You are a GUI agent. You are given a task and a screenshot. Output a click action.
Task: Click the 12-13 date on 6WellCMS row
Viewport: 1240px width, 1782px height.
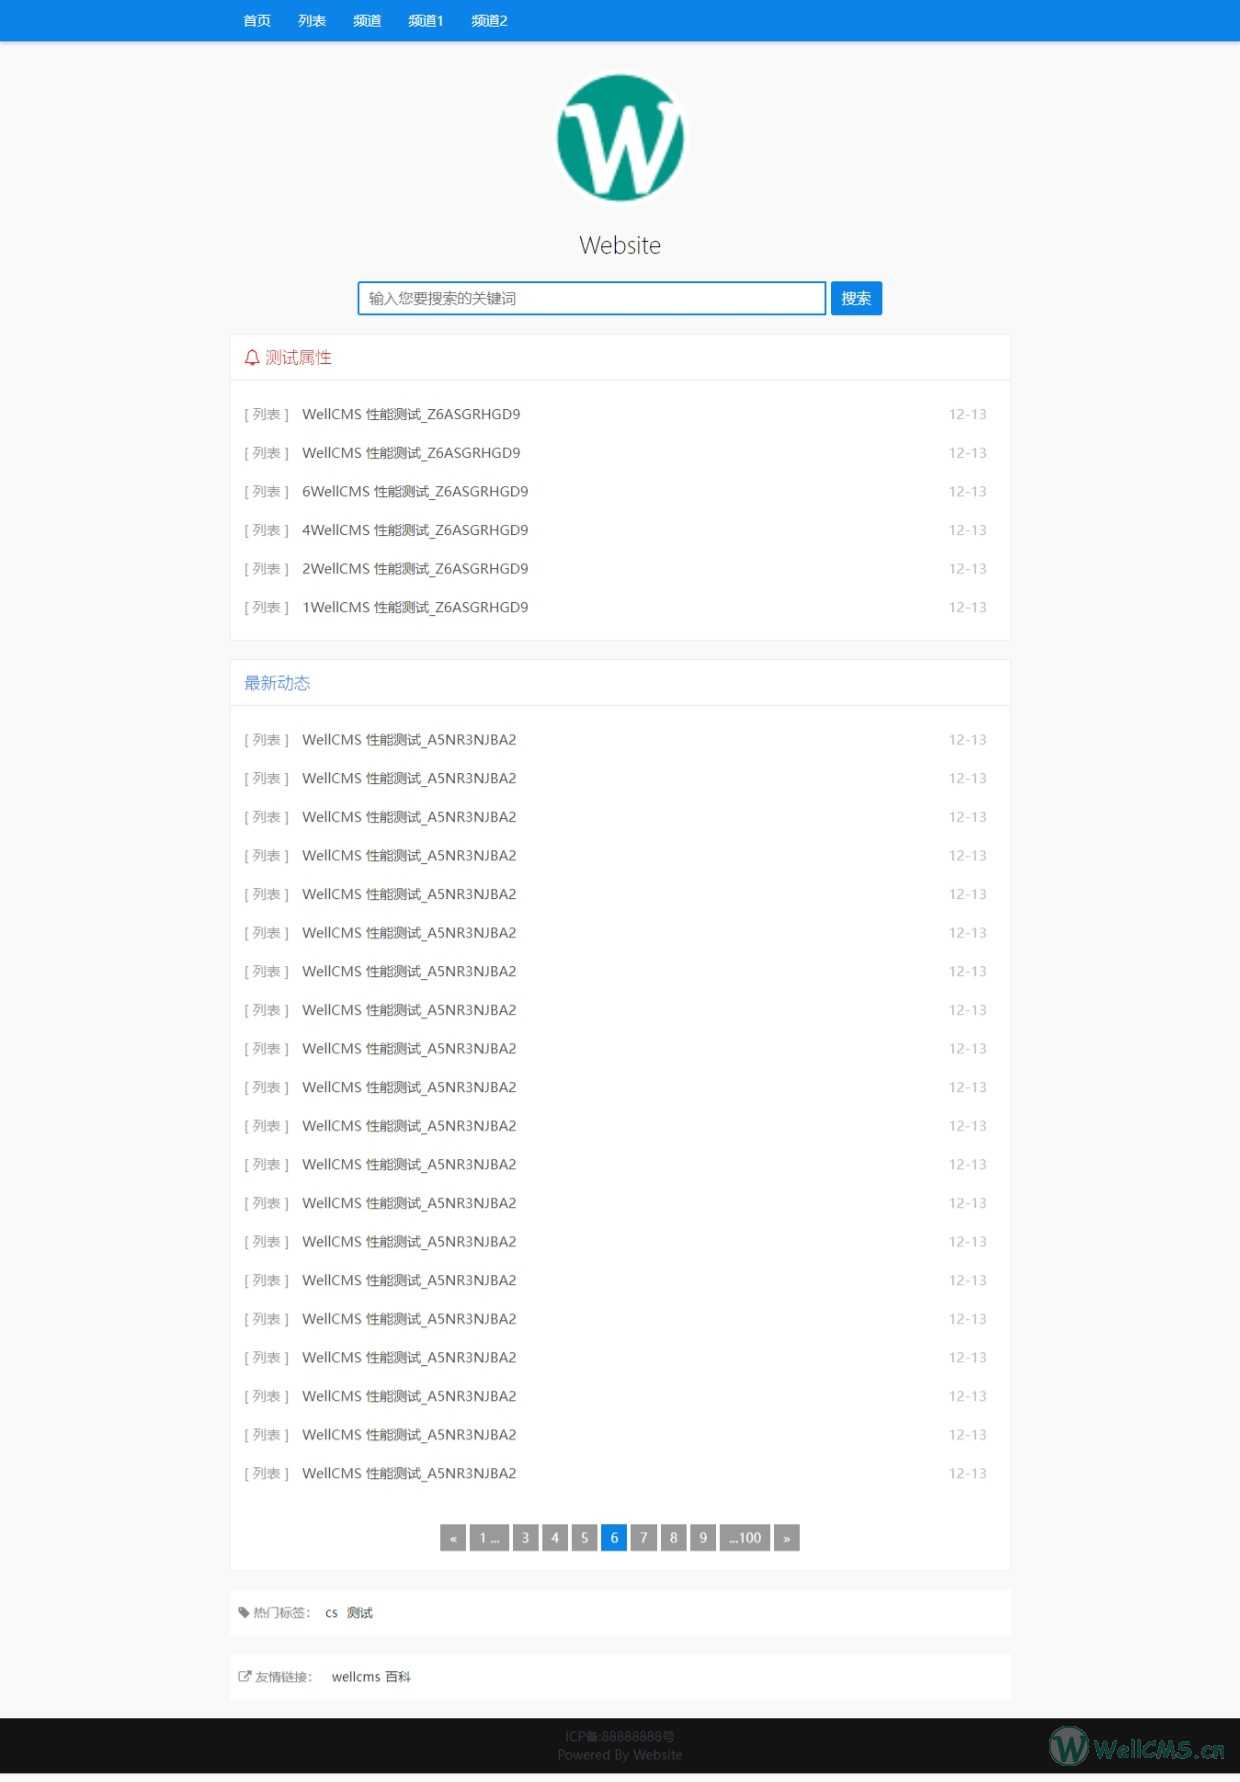(x=967, y=491)
